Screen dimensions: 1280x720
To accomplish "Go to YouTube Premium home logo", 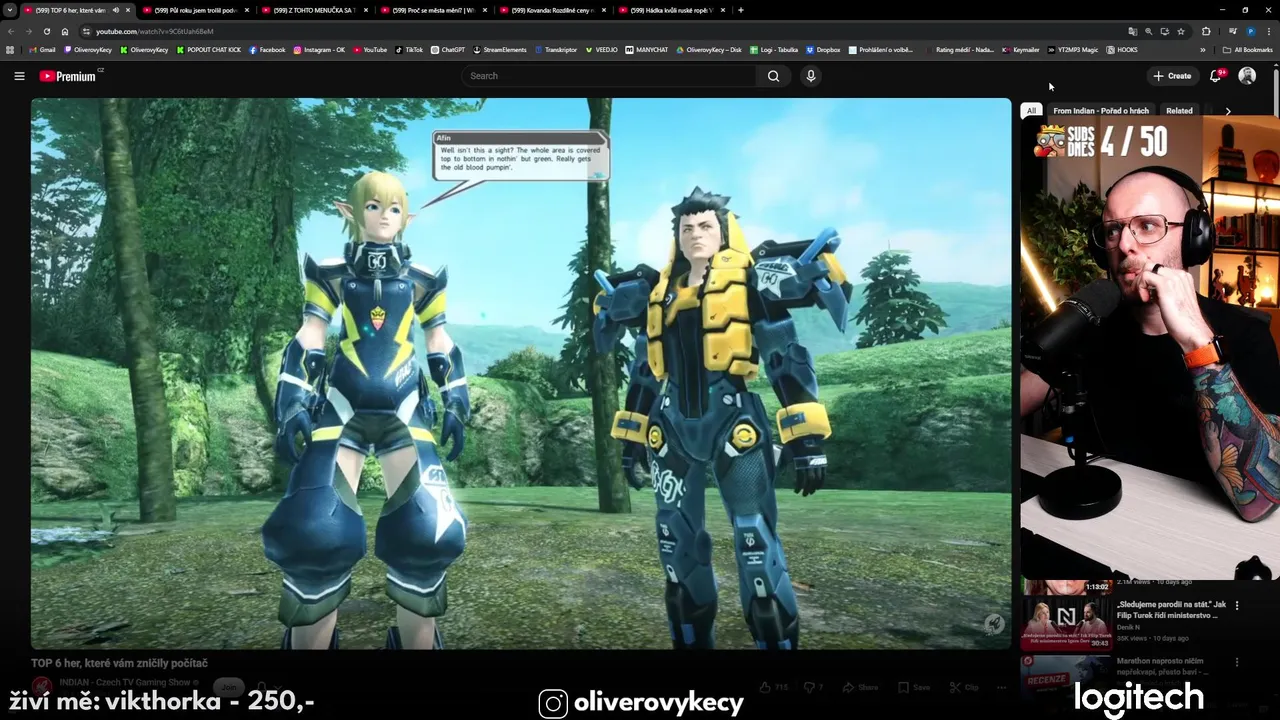I will point(68,76).
